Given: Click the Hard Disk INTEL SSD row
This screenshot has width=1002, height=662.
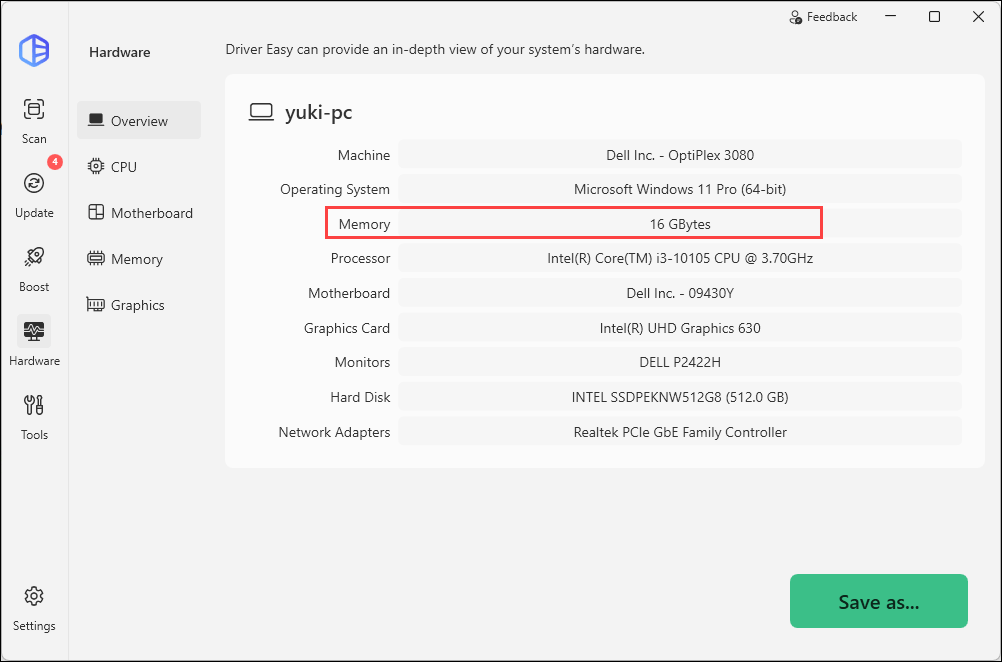Looking at the screenshot, I should tap(679, 397).
